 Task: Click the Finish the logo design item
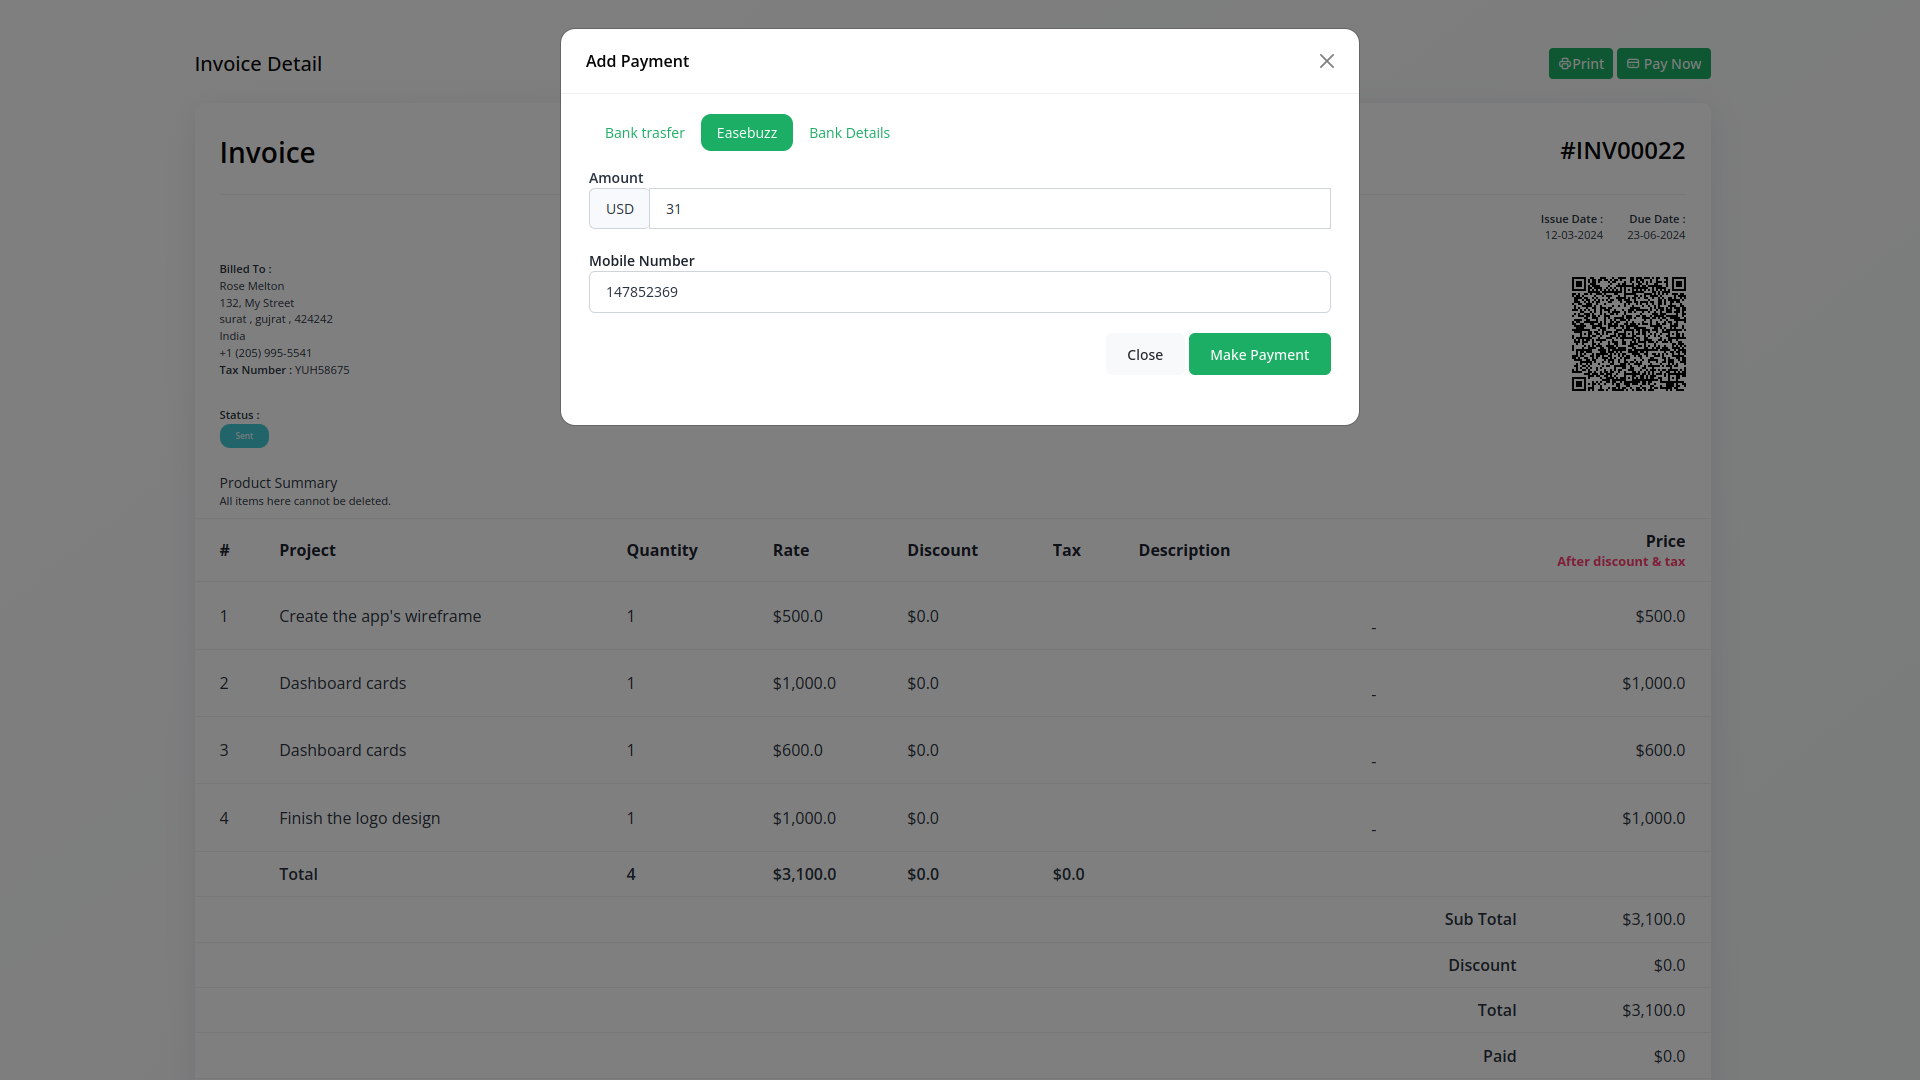click(359, 819)
